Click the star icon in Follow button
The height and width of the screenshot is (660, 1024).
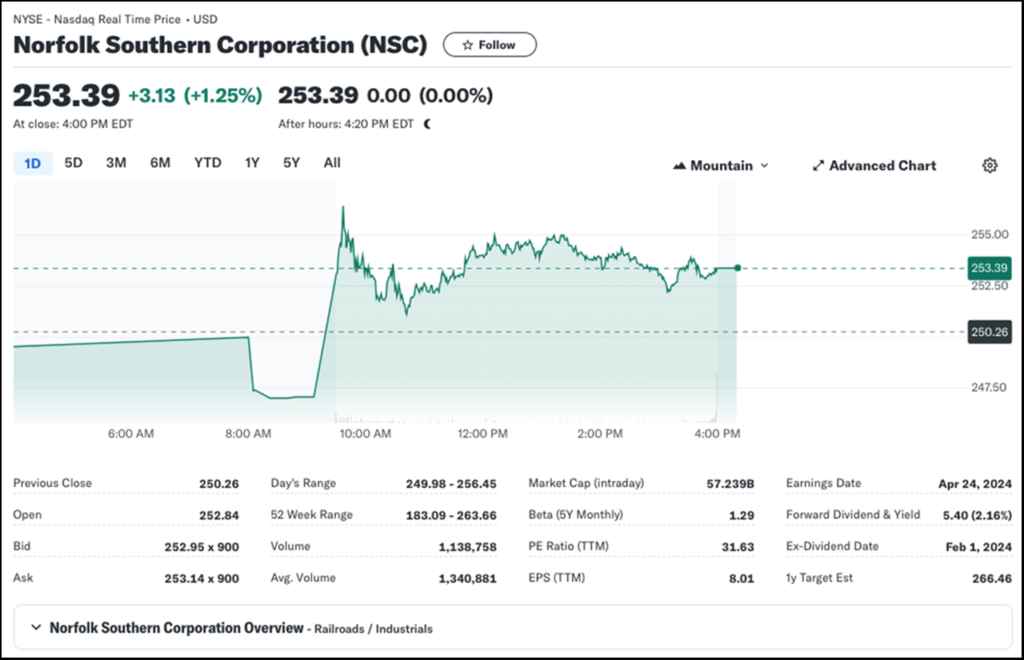(466, 45)
